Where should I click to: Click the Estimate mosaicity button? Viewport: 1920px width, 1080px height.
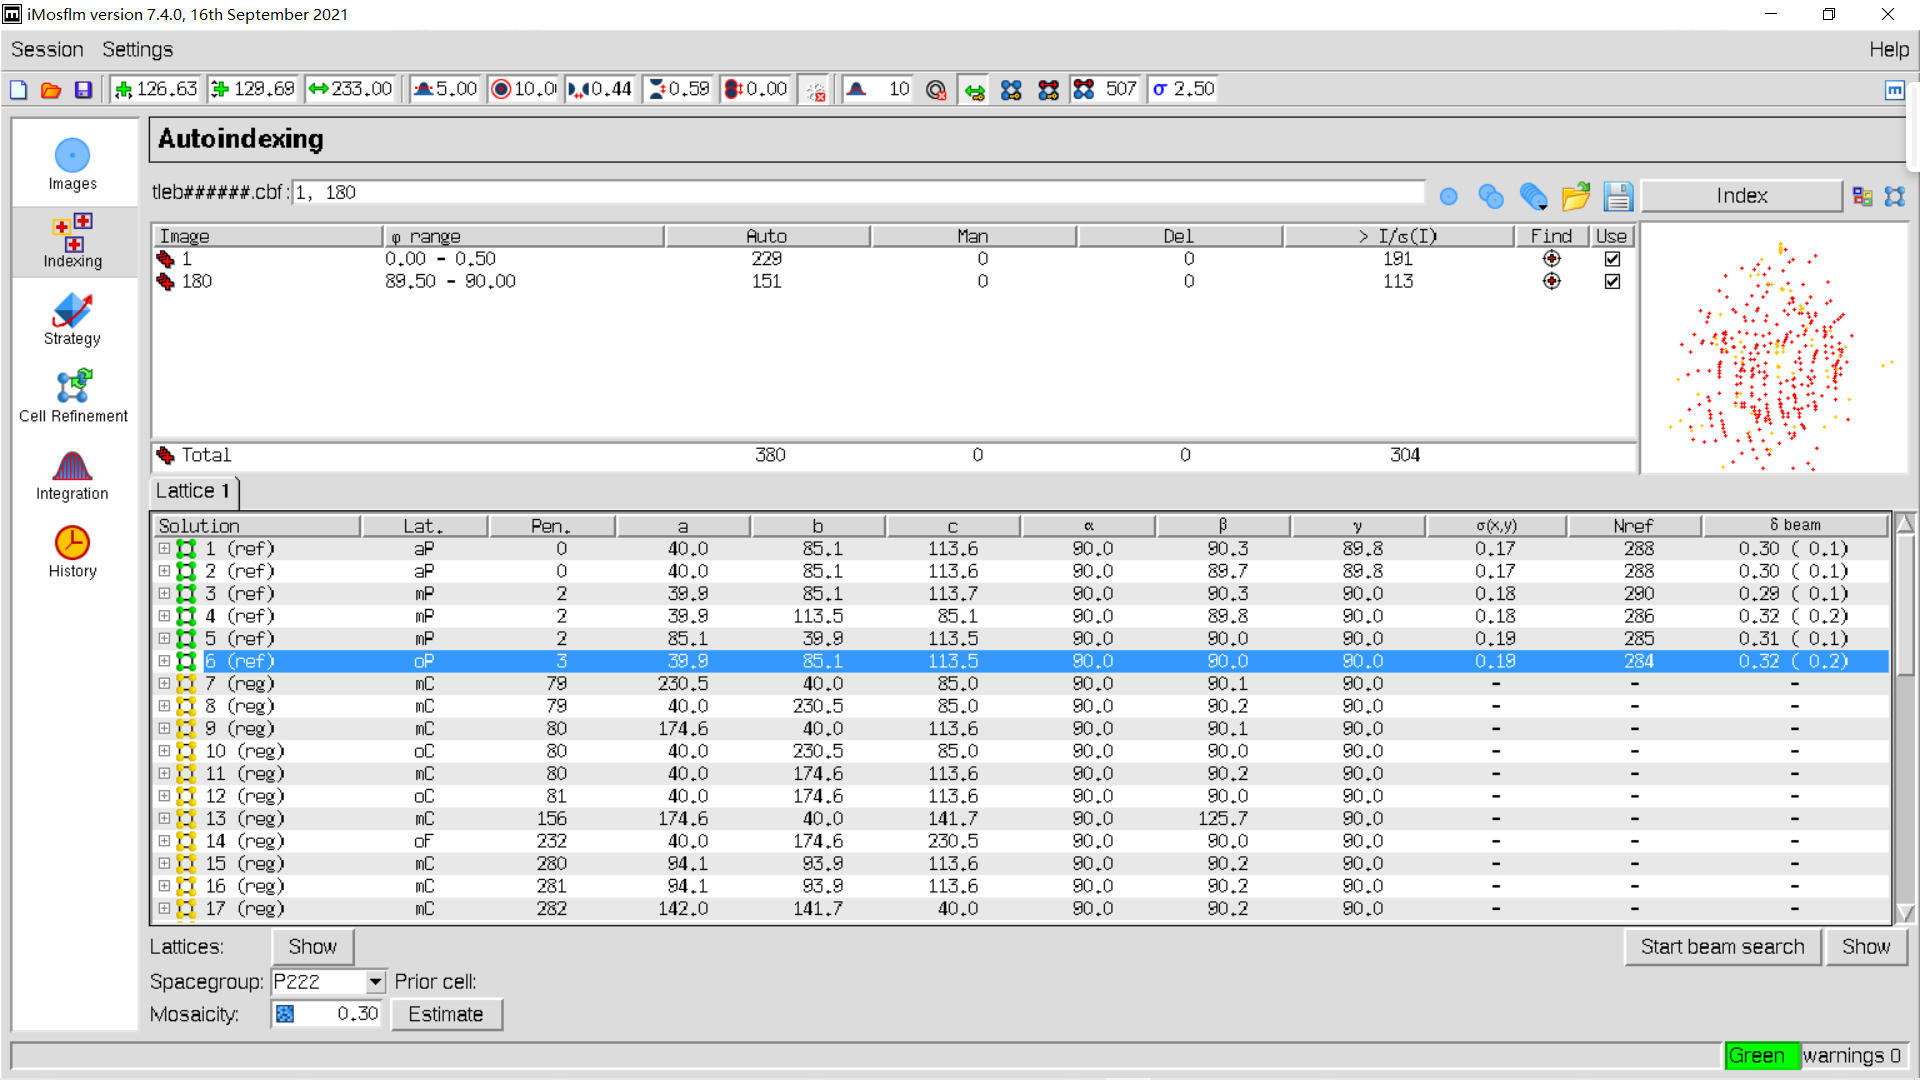[445, 1014]
